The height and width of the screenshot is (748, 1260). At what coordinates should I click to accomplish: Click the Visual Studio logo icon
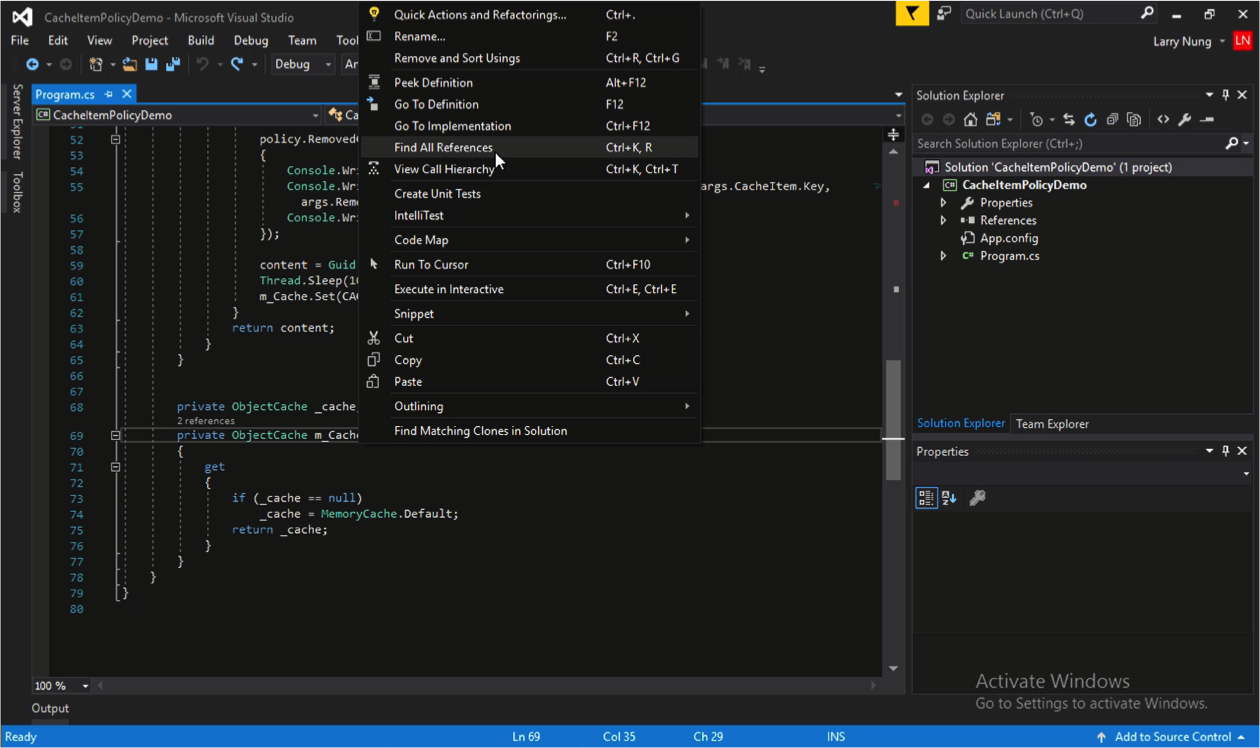pos(22,17)
